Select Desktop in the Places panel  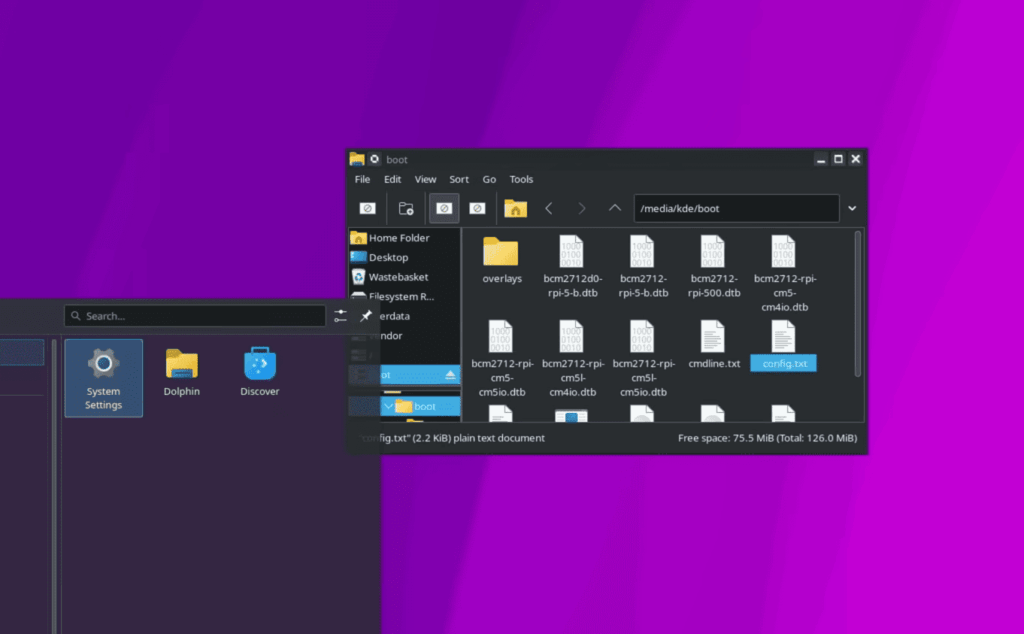[x=390, y=257]
